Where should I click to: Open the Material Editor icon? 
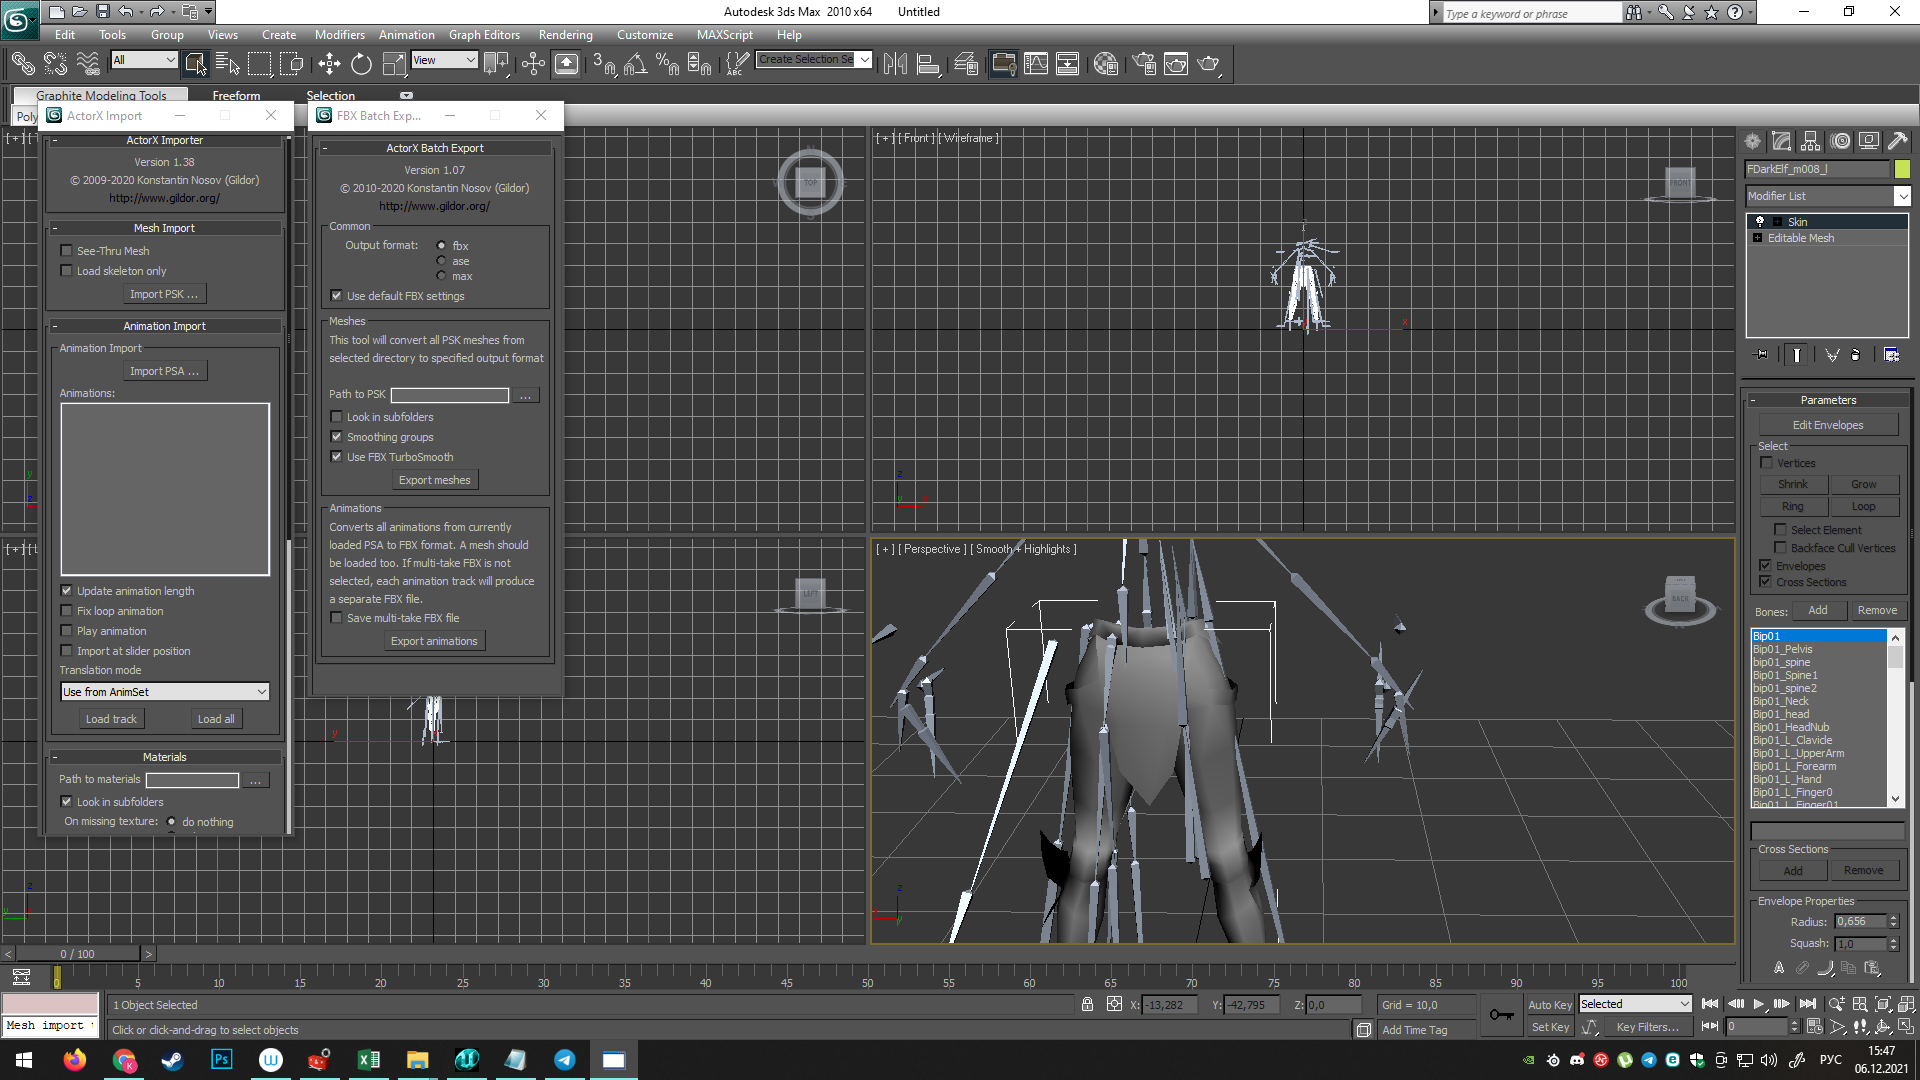[x=1105, y=65]
